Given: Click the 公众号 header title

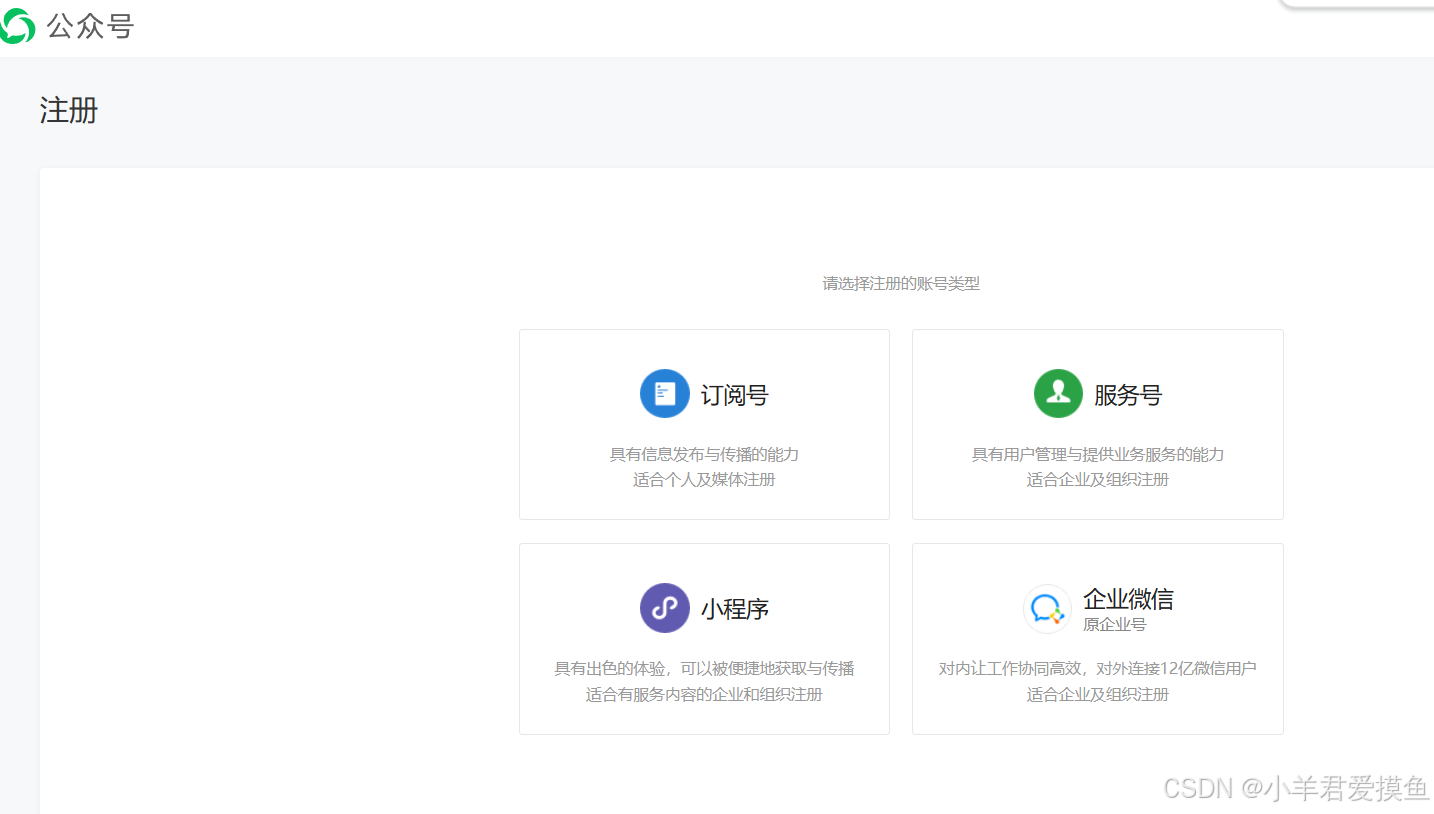Looking at the screenshot, I should click(x=90, y=27).
